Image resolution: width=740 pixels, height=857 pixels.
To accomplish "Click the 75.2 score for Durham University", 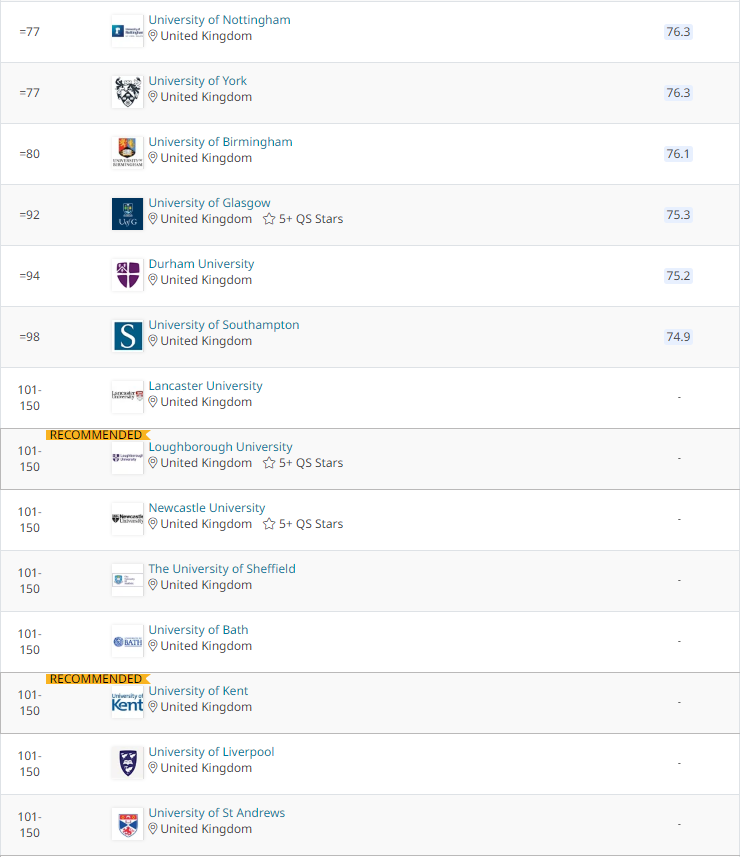I will coord(678,275).
